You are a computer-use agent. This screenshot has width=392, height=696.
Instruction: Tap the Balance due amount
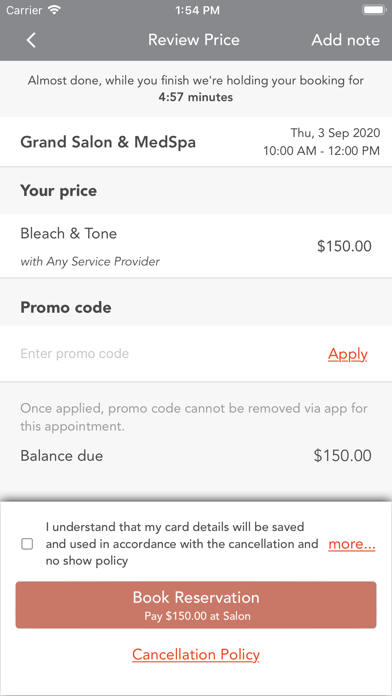342,456
